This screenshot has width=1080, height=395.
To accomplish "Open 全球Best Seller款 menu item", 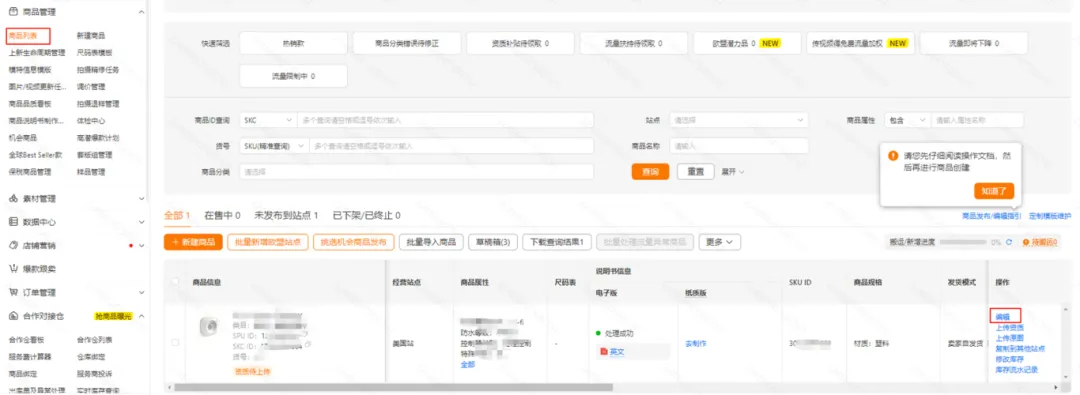I will coord(35,154).
